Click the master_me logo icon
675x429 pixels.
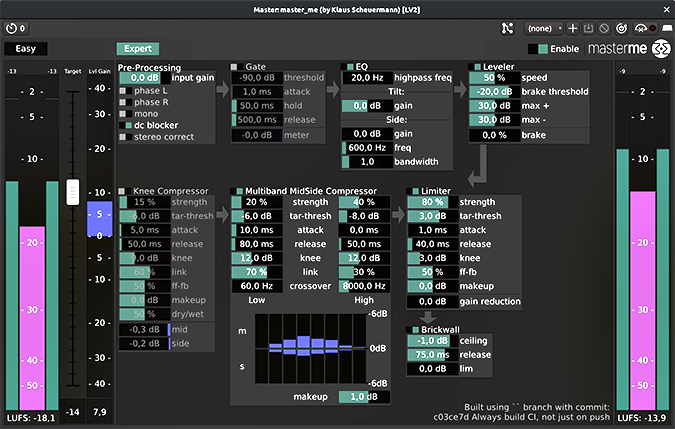pos(661,48)
